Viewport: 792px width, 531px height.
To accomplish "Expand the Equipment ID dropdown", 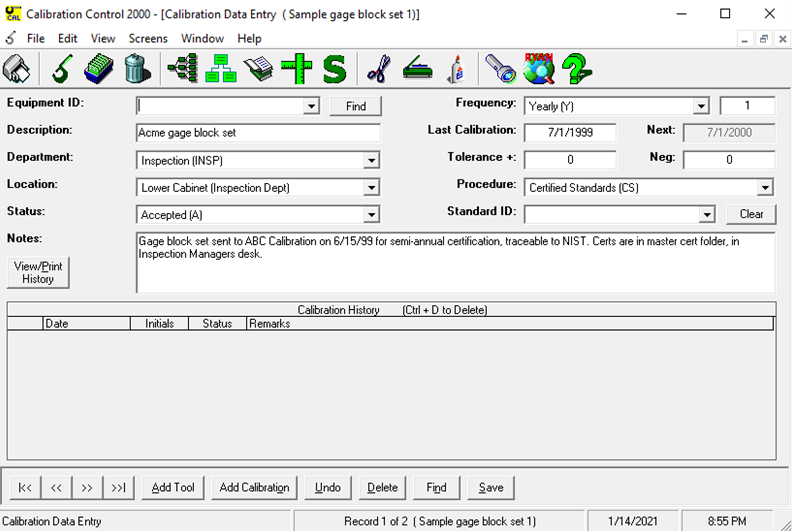I will (x=311, y=106).
